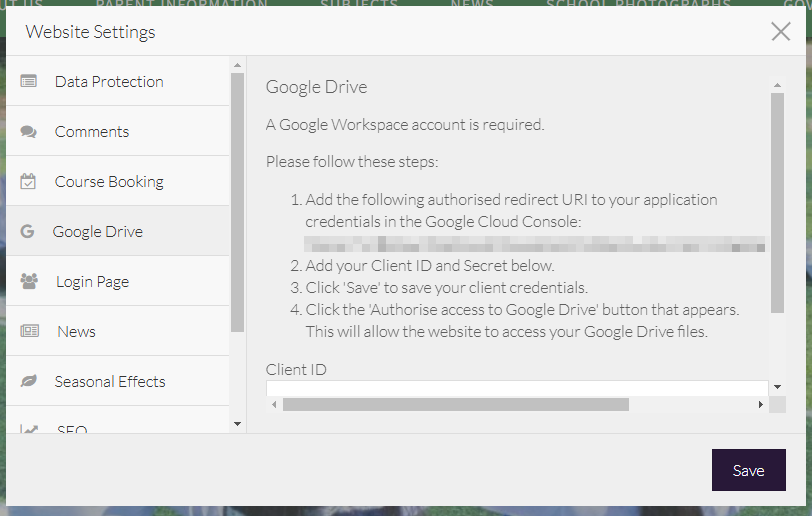This screenshot has height=516, width=812.
Task: Click the horizontal scrollbar left arrow
Action: click(274, 404)
